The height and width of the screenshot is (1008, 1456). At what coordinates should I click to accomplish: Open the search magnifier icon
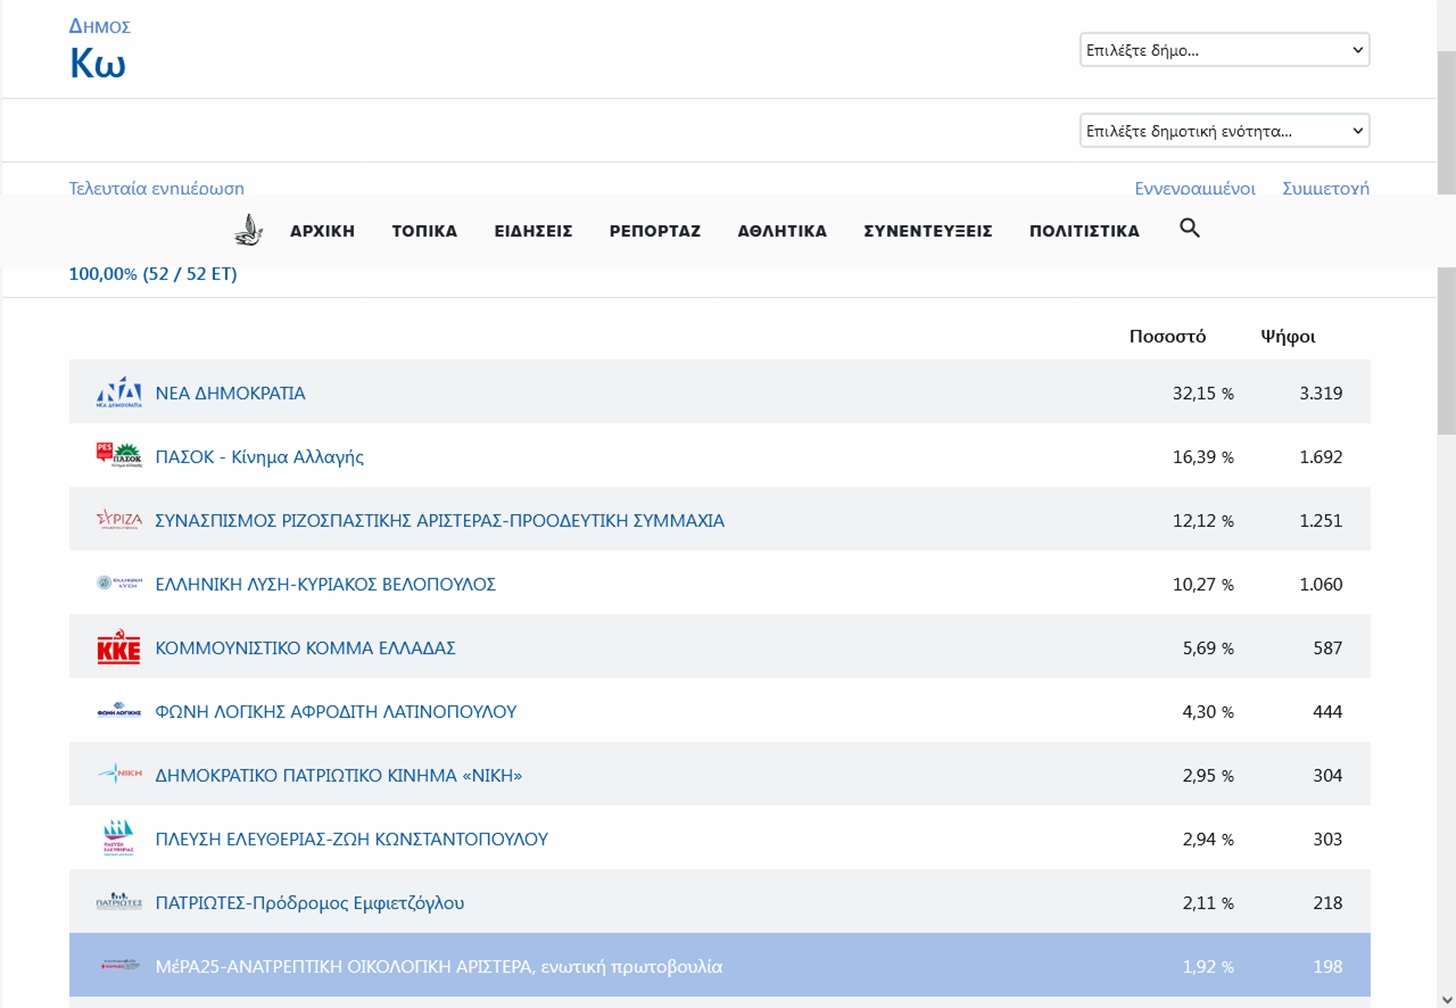point(1189,228)
